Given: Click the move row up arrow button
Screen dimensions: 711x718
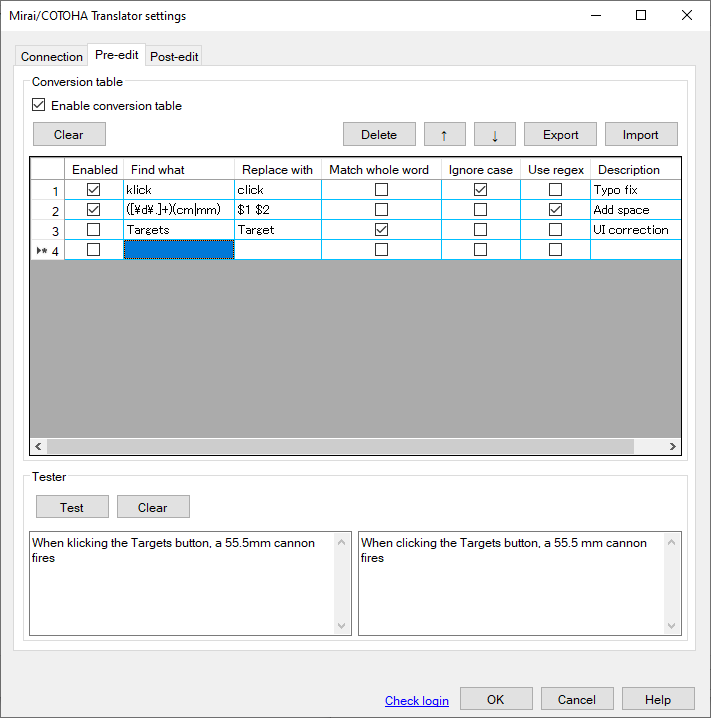Looking at the screenshot, I should (444, 135).
